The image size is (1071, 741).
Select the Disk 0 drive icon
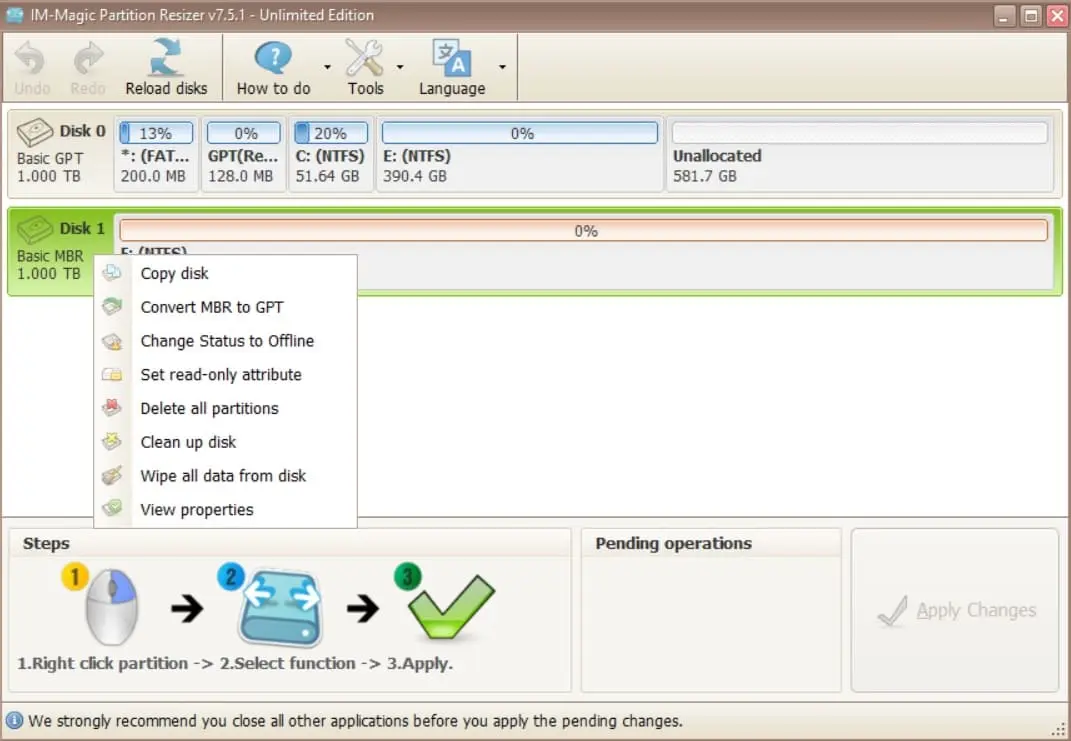tap(35, 132)
